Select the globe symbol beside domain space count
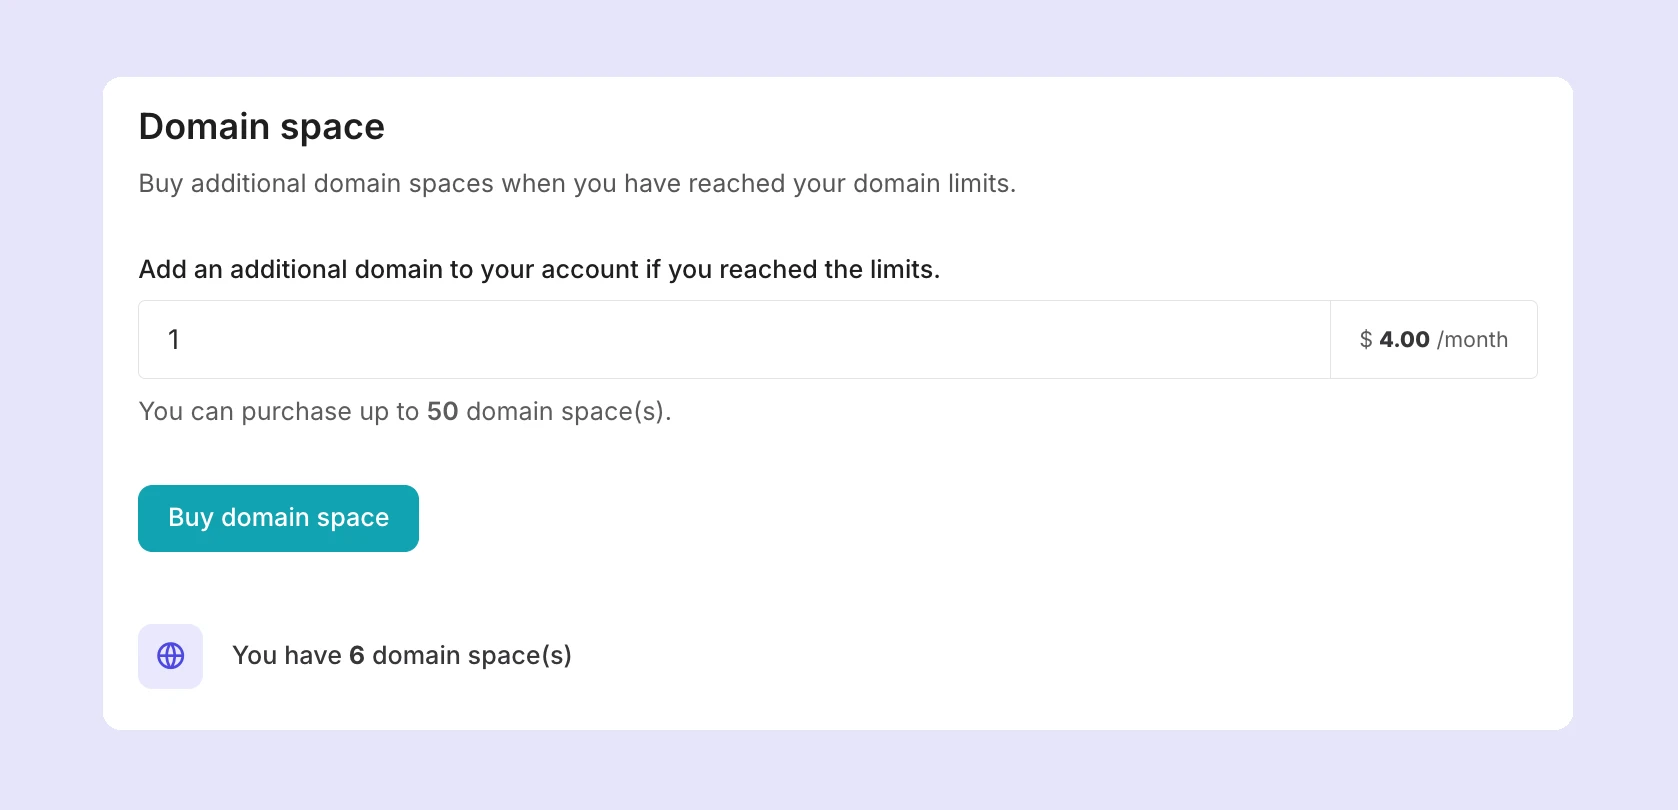 pyautogui.click(x=170, y=656)
